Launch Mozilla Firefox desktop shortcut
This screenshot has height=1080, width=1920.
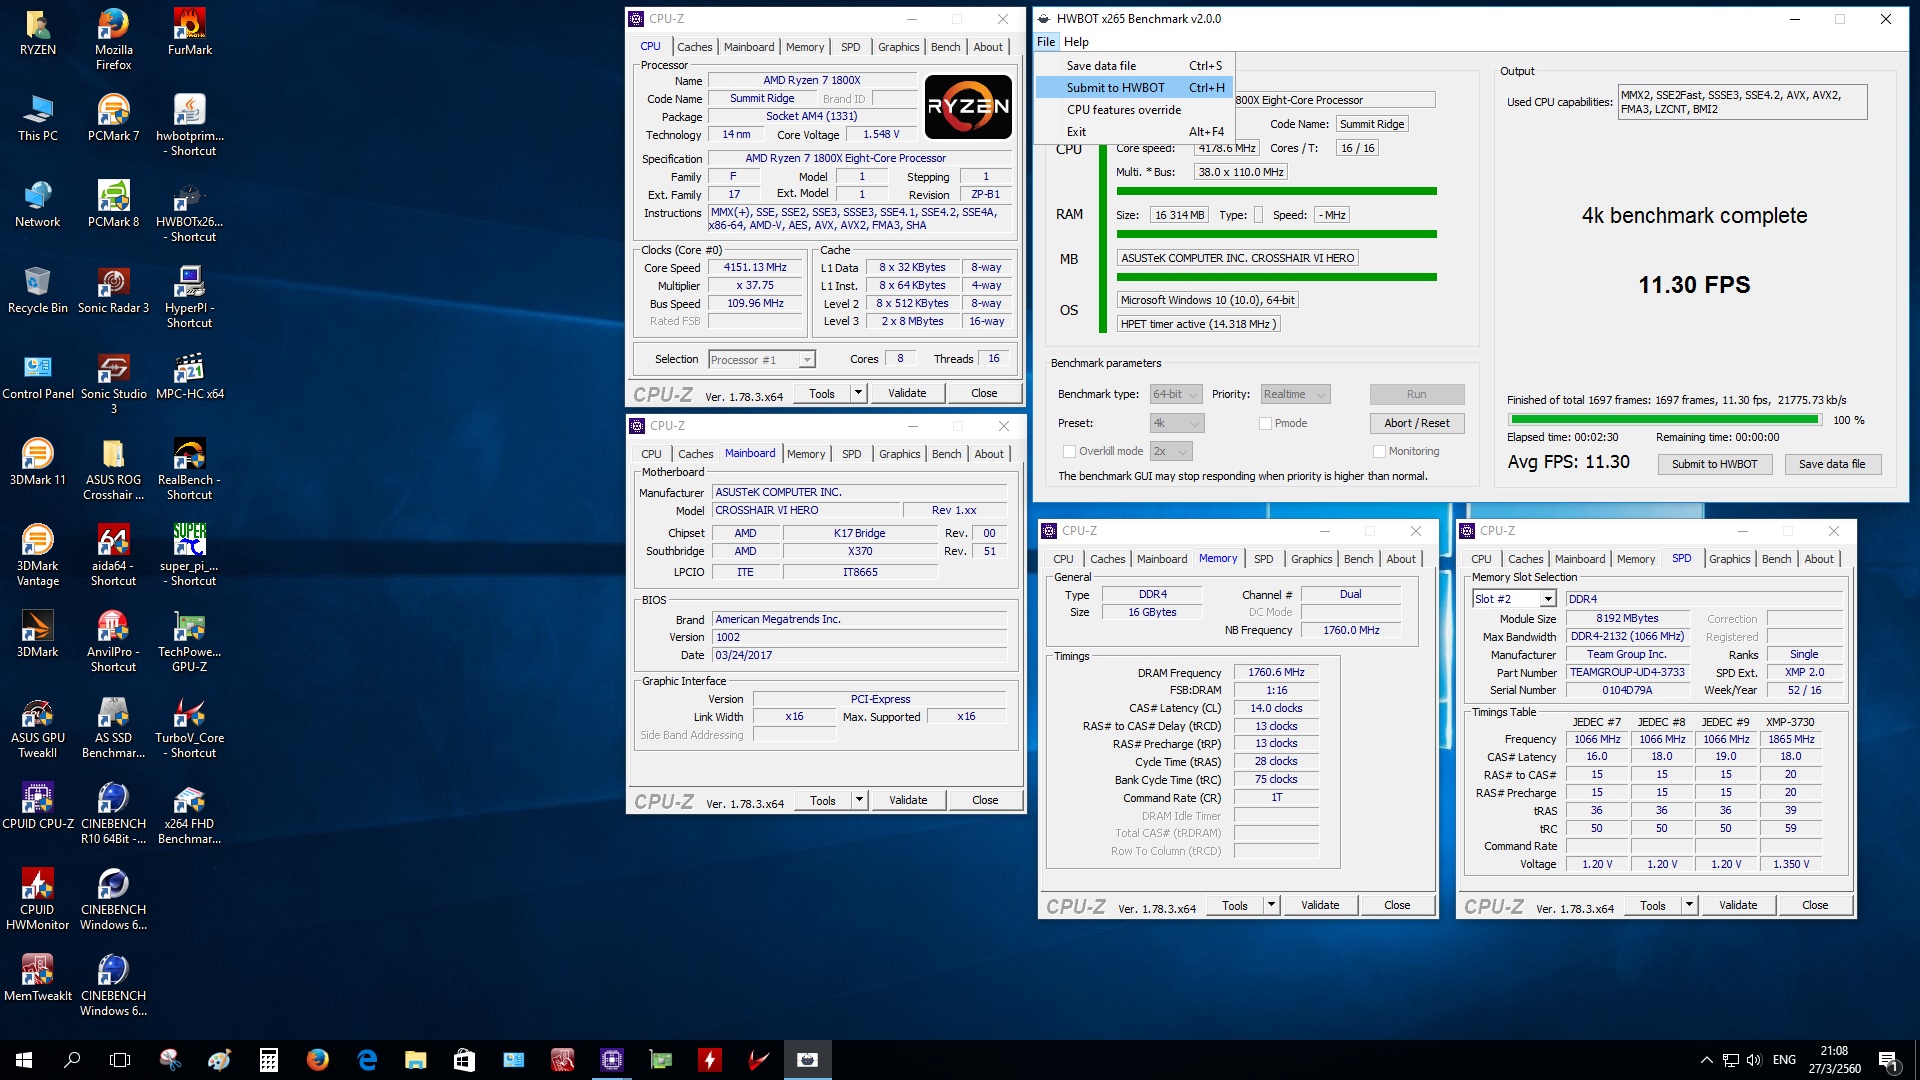[113, 39]
